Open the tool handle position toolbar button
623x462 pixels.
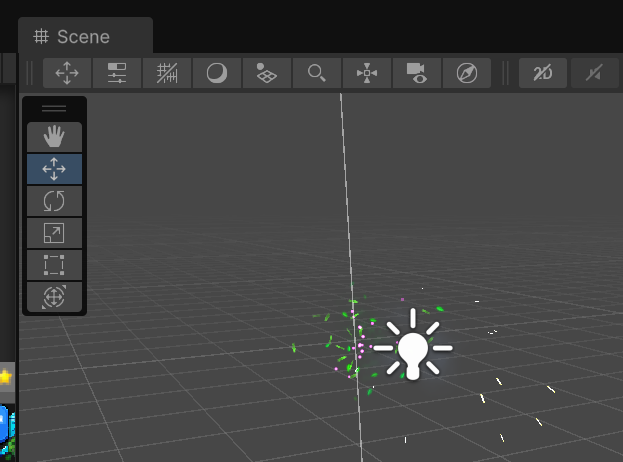[x=67, y=73]
